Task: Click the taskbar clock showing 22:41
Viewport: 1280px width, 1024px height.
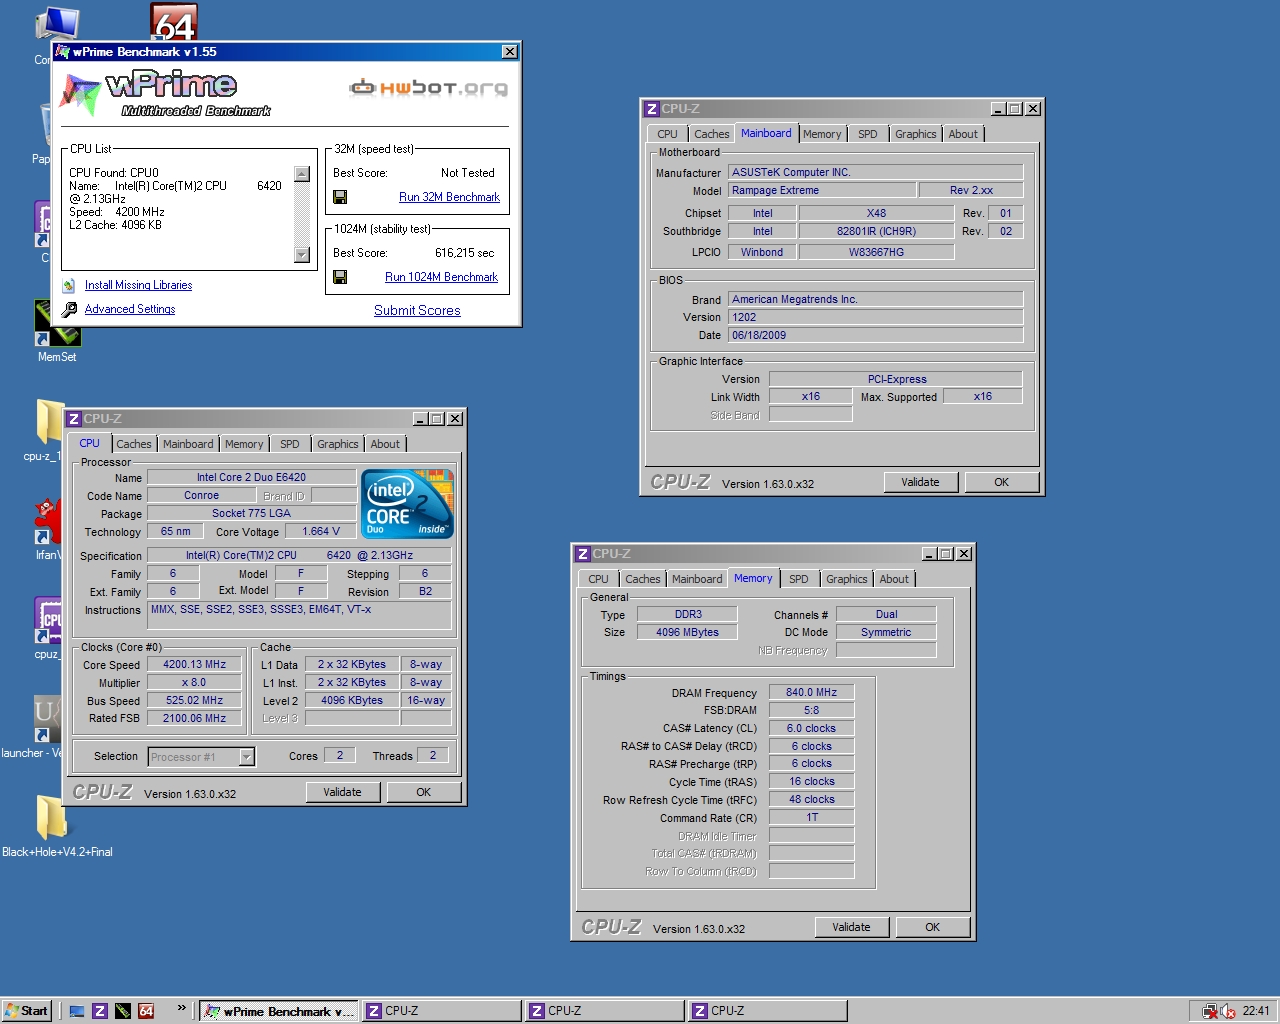Action: coord(1256,1011)
